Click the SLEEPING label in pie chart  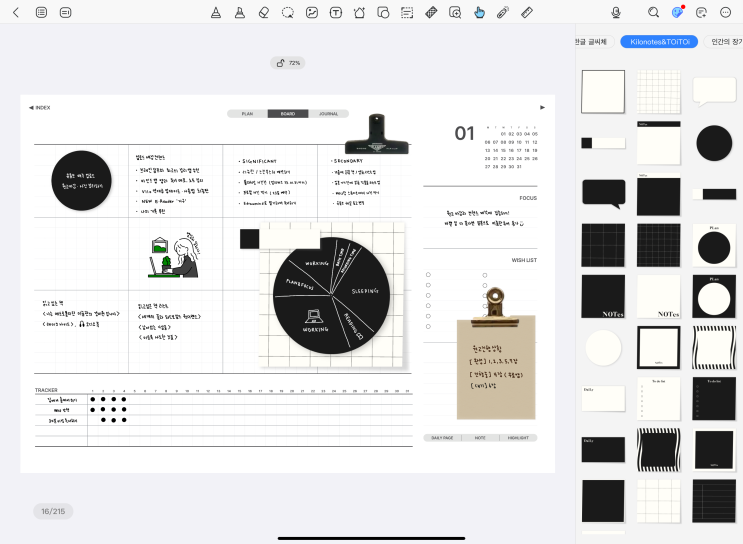365,291
